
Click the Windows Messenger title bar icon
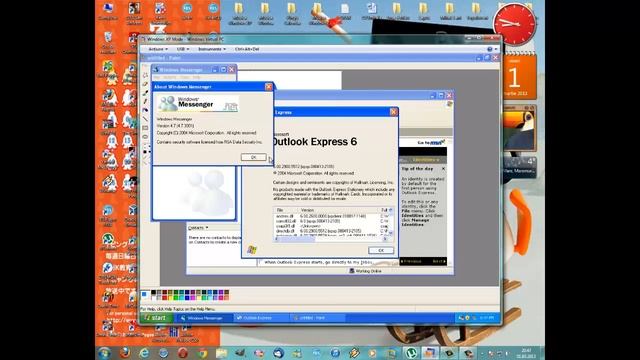tap(156, 70)
